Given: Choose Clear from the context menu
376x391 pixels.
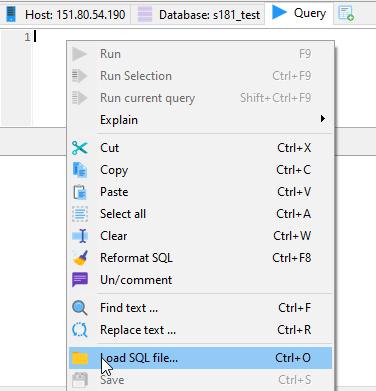Looking at the screenshot, I should click(x=200, y=236).
